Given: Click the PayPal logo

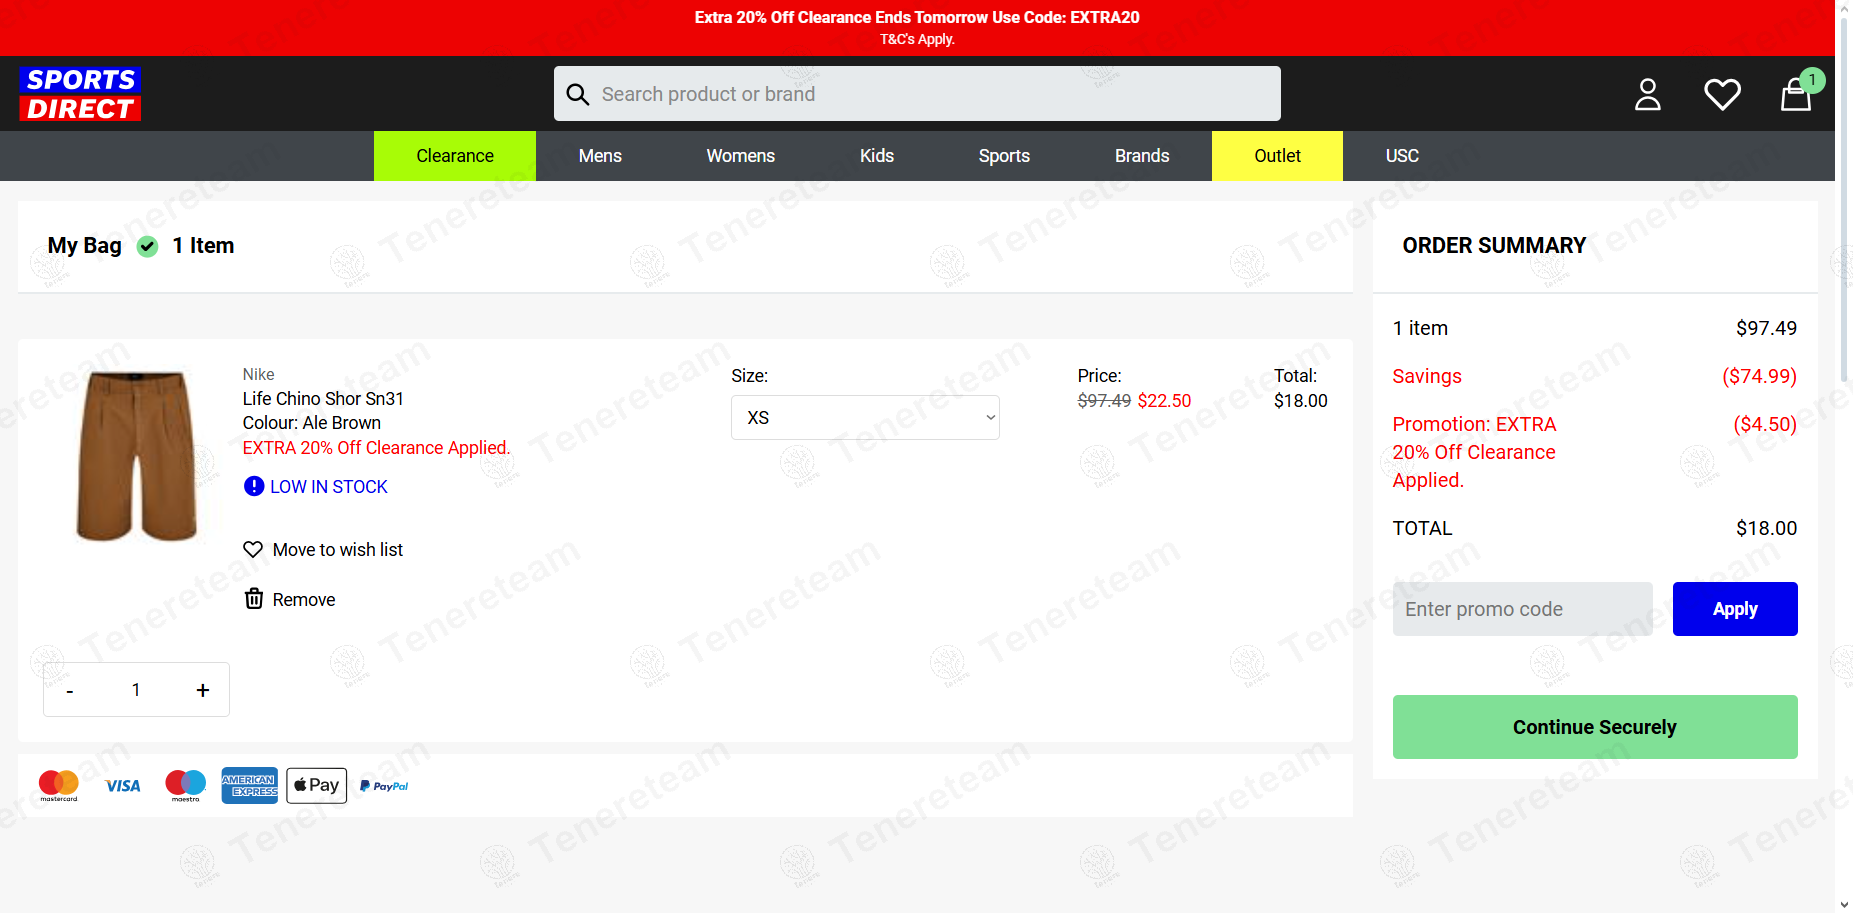Looking at the screenshot, I should (x=384, y=786).
